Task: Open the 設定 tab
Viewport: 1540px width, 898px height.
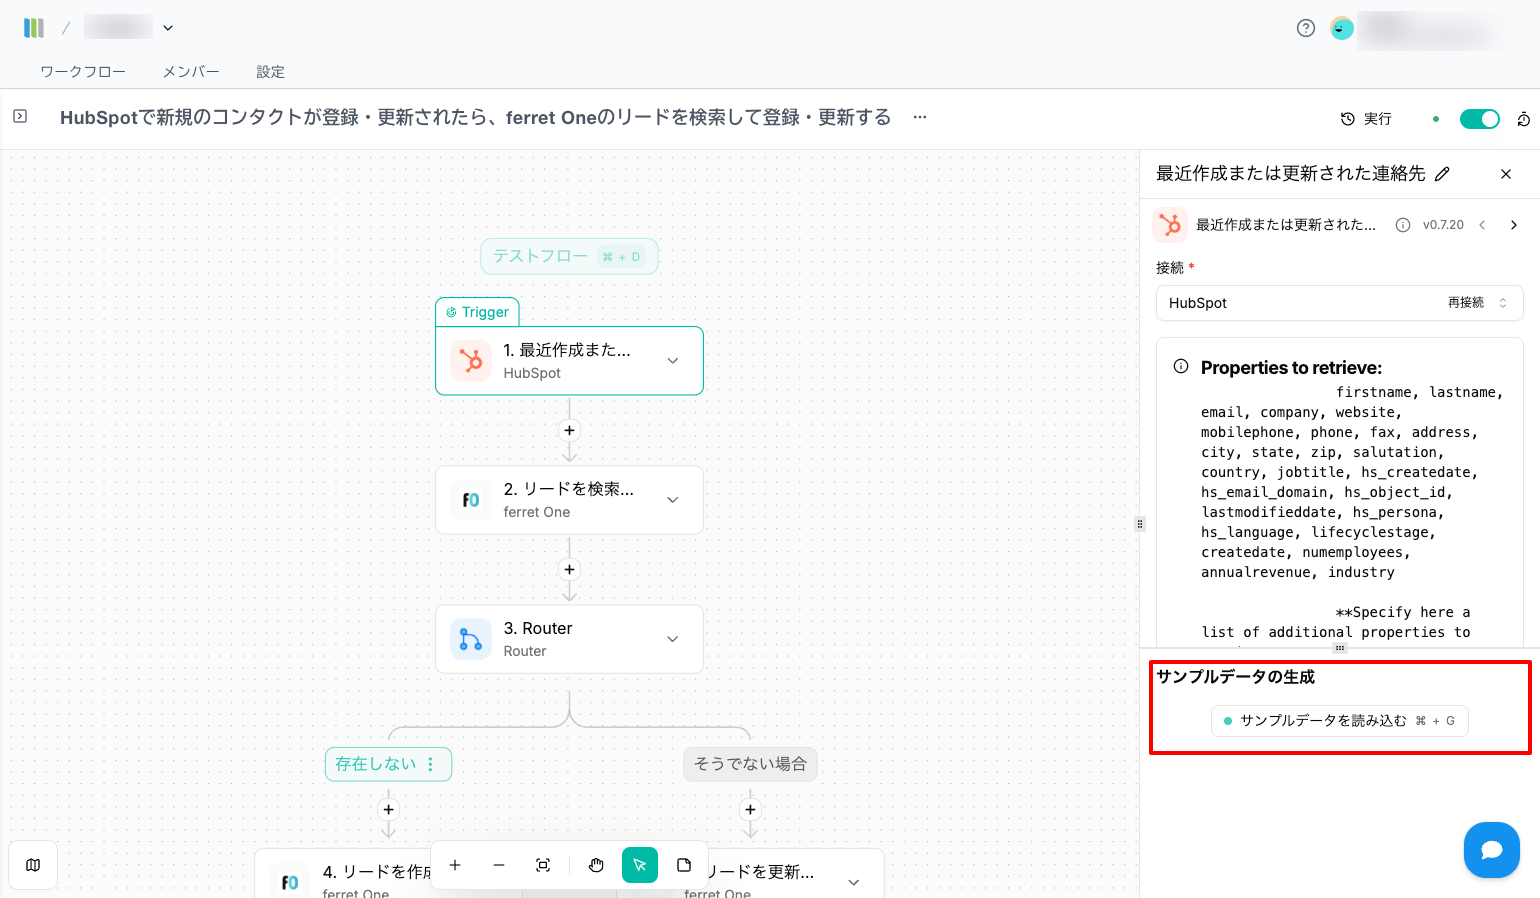Action: click(x=270, y=72)
